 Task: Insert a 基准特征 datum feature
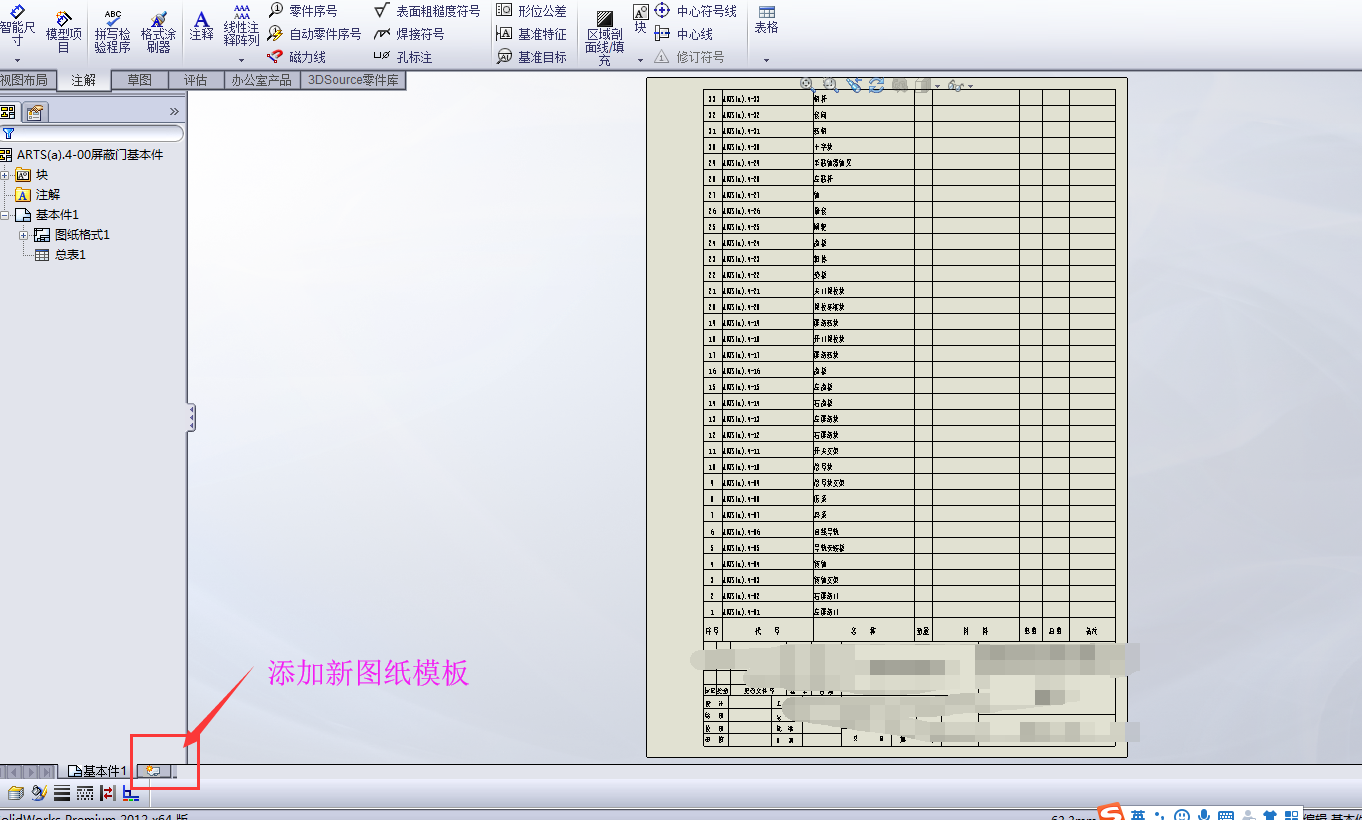[532, 34]
